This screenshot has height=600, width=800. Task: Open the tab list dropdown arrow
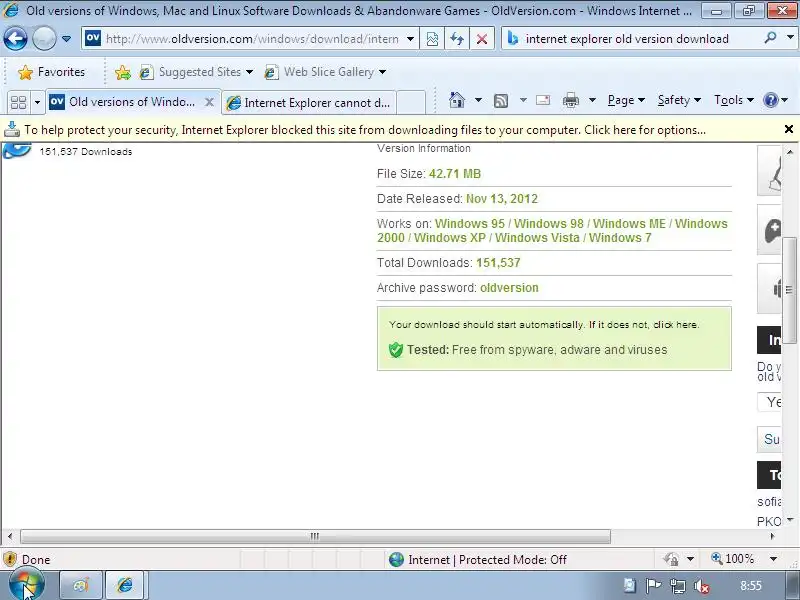click(x=37, y=102)
